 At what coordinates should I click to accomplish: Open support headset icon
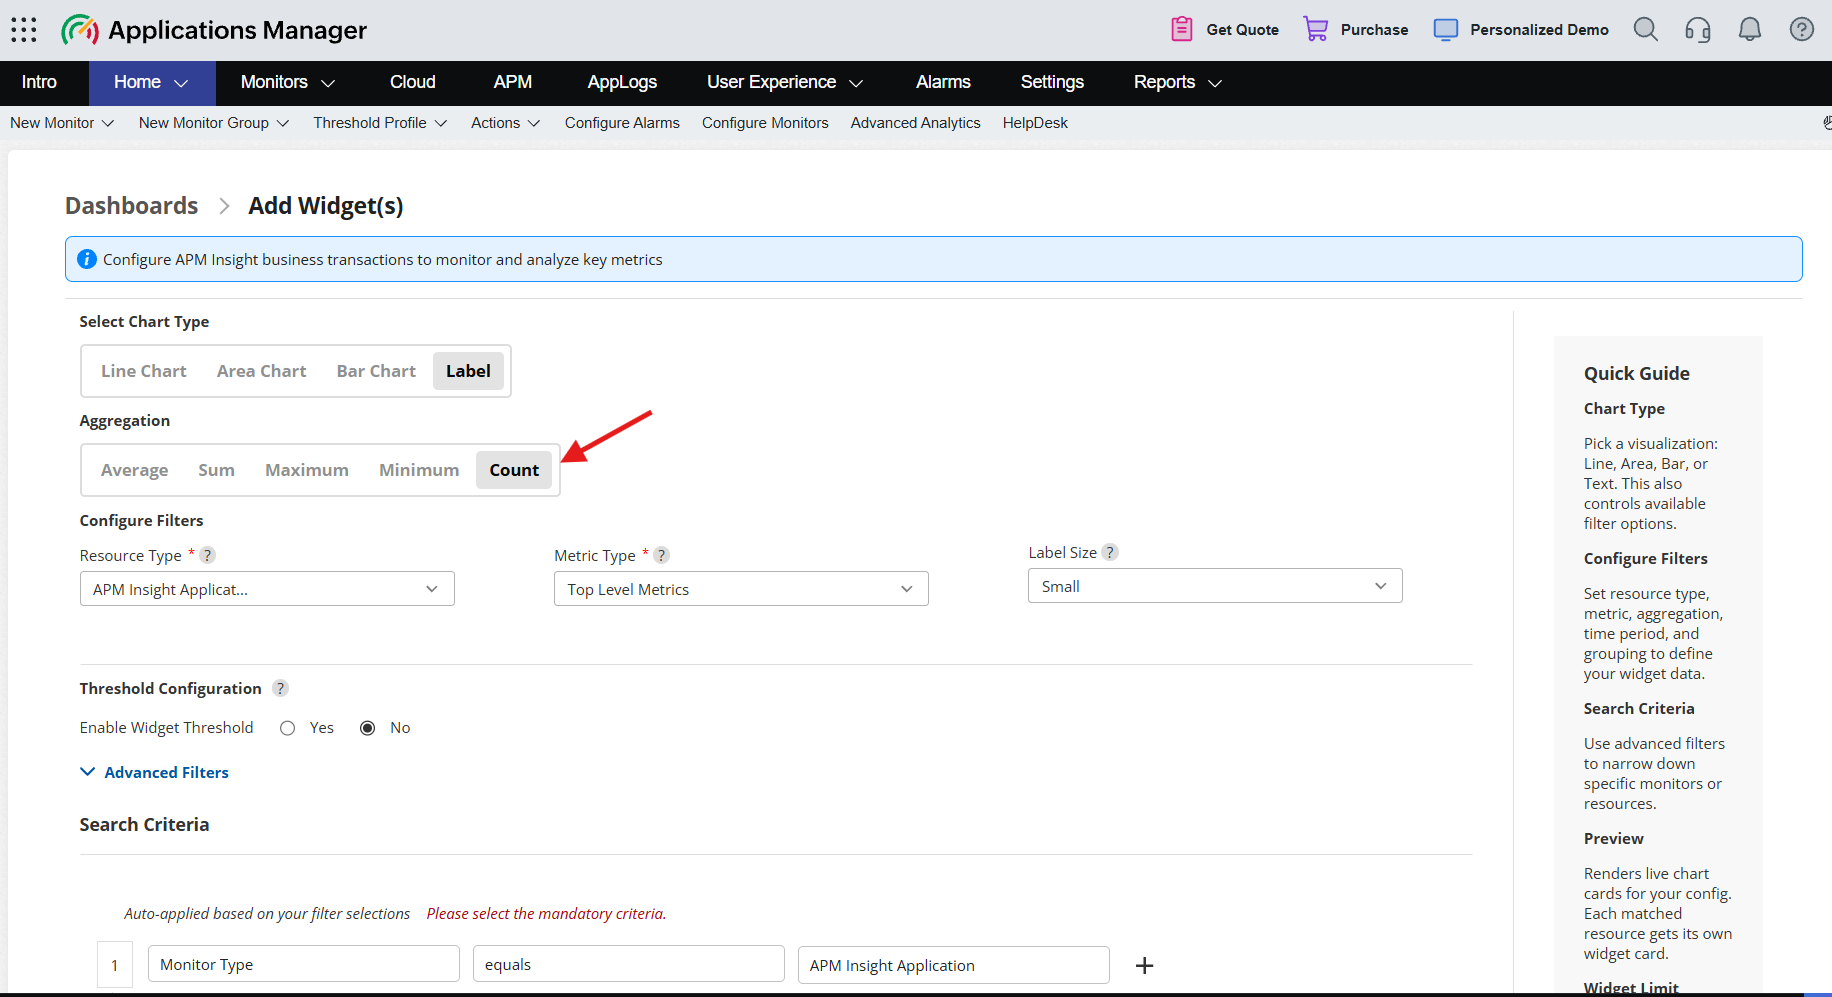coord(1698,30)
